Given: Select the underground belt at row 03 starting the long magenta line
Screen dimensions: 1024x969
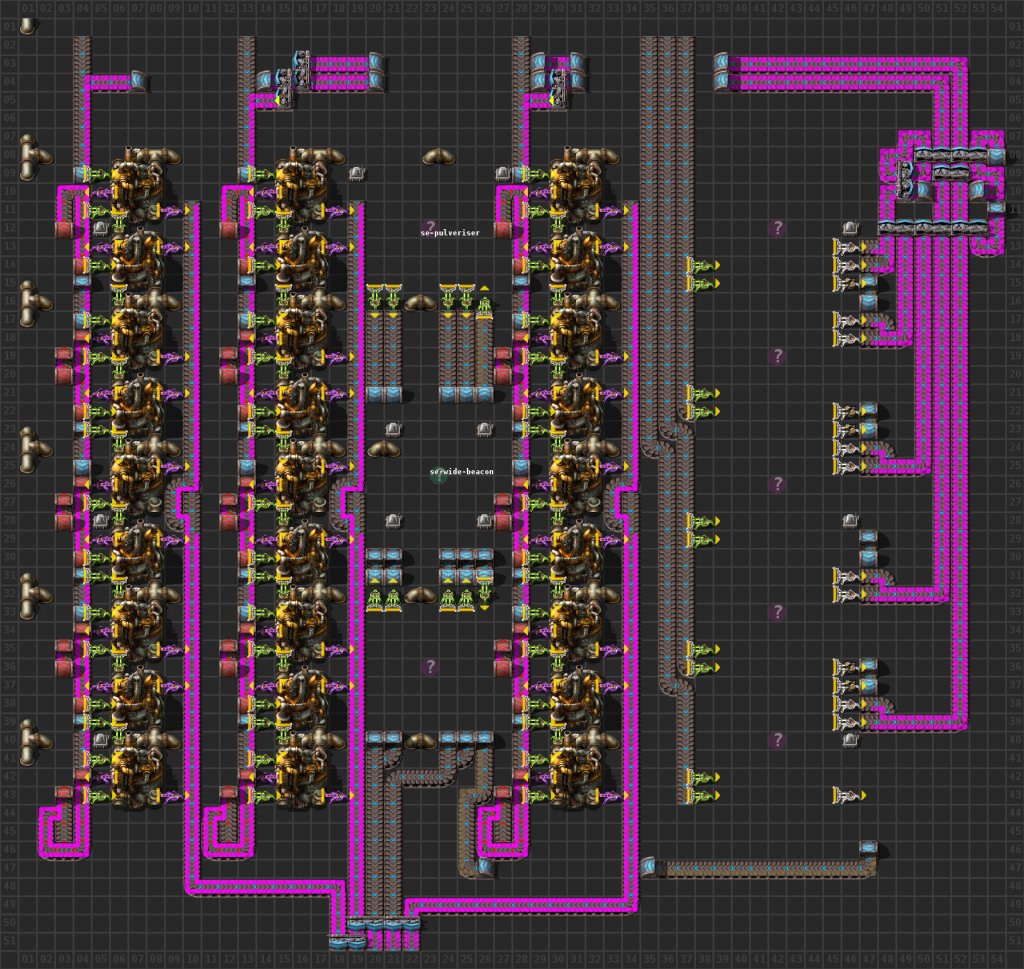Looking at the screenshot, I should click(721, 63).
